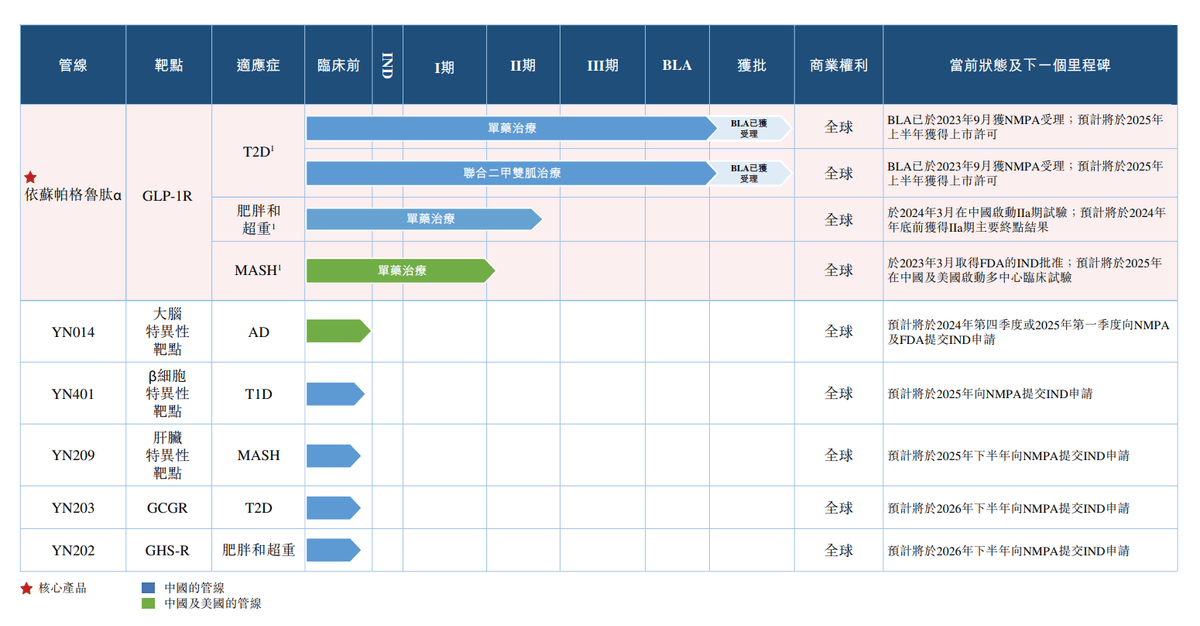
Task: Click BLA已獲受理 badge on 聯合二甲雙胍治療 bar
Action: [x=750, y=173]
